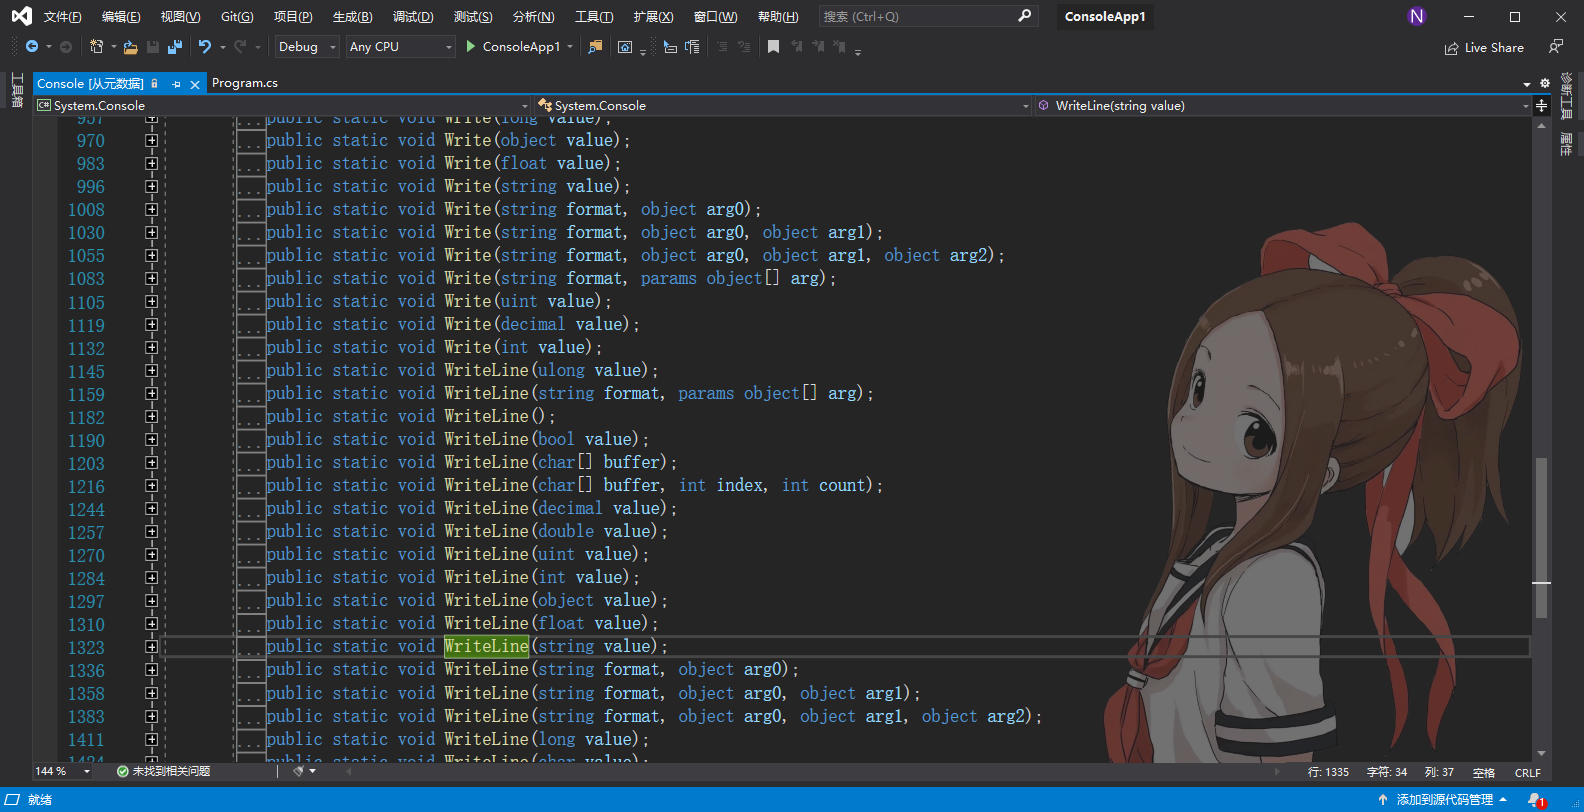Open the 调试(D) menu
The image size is (1584, 812).
click(x=413, y=17)
